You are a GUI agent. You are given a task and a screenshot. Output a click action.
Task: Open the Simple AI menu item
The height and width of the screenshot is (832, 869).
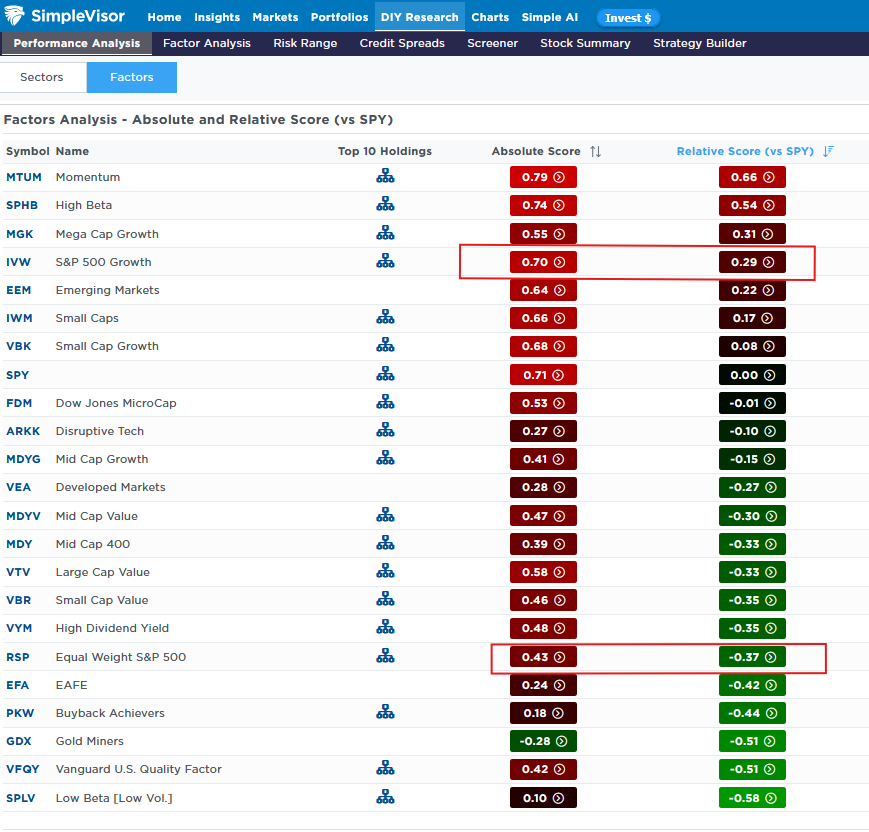click(550, 17)
